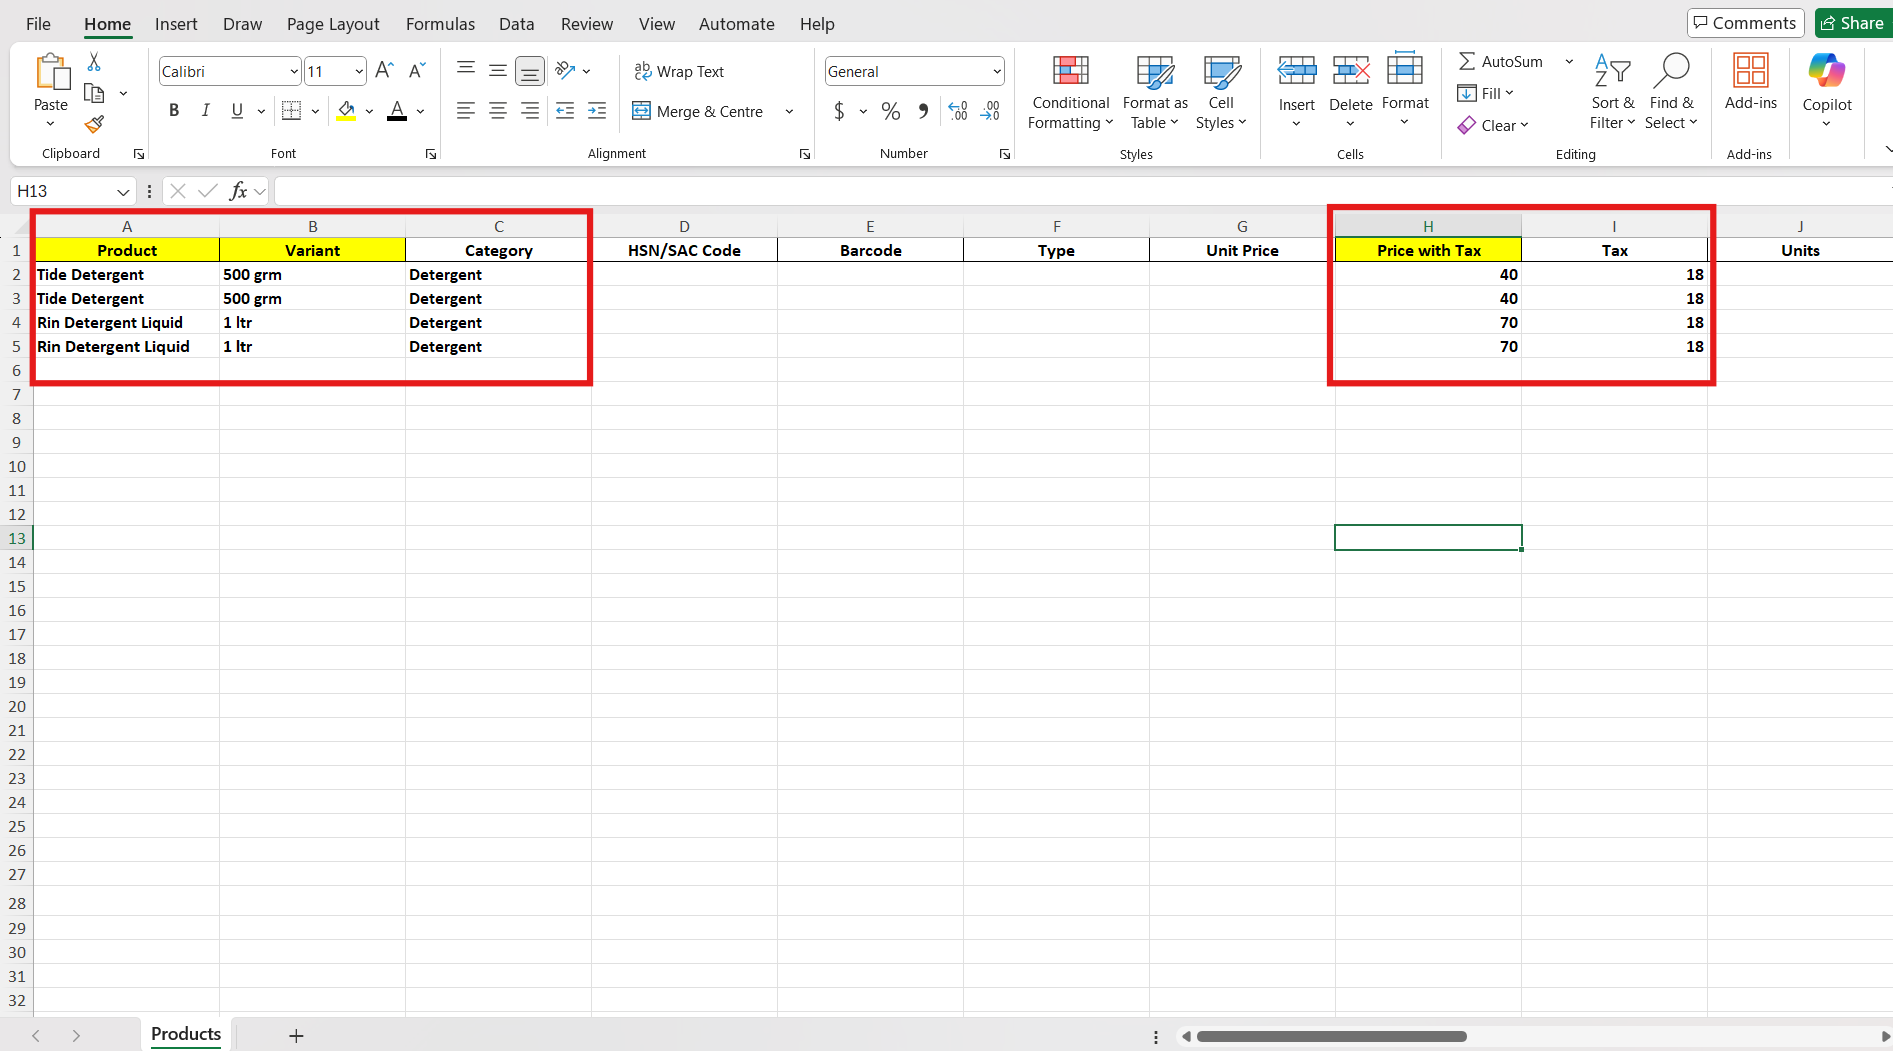Toggle Bold formatting

pyautogui.click(x=174, y=111)
